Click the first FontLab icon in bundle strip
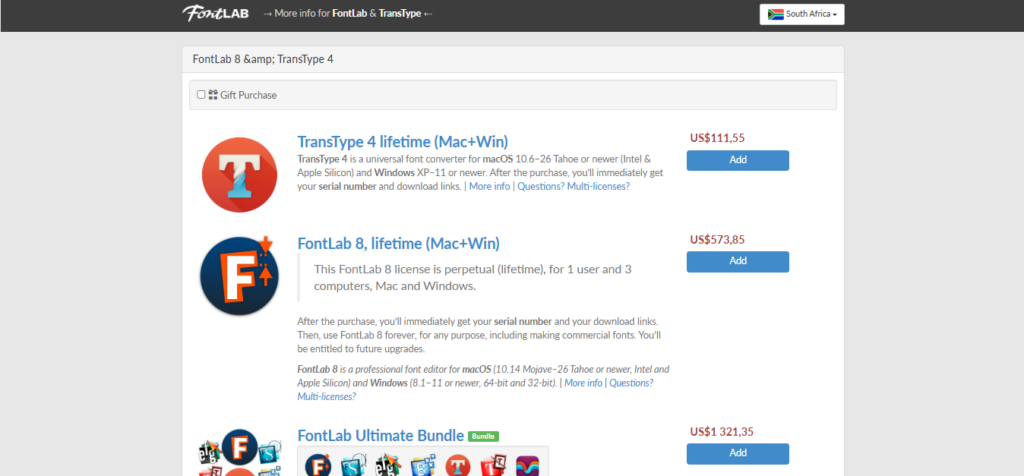 [318, 464]
